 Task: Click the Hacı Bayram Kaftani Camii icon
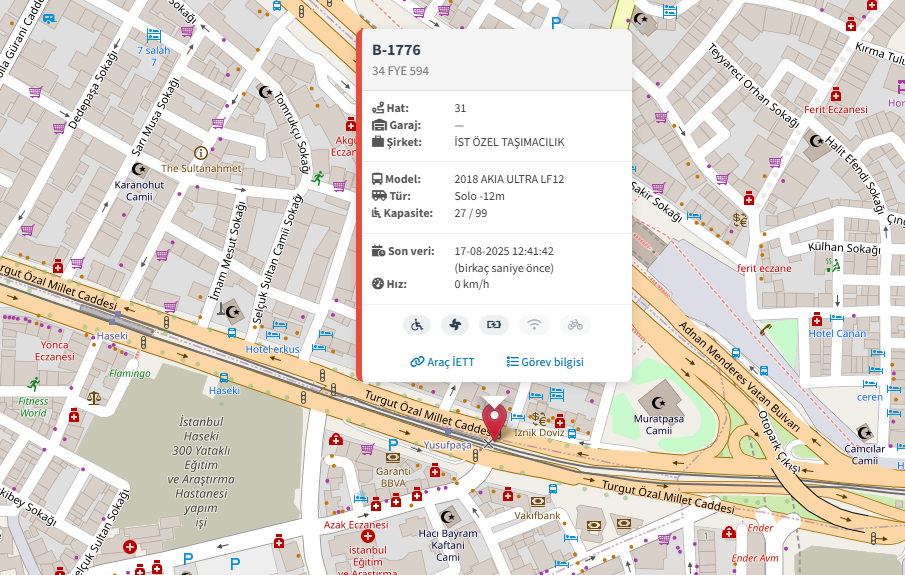pos(447,517)
